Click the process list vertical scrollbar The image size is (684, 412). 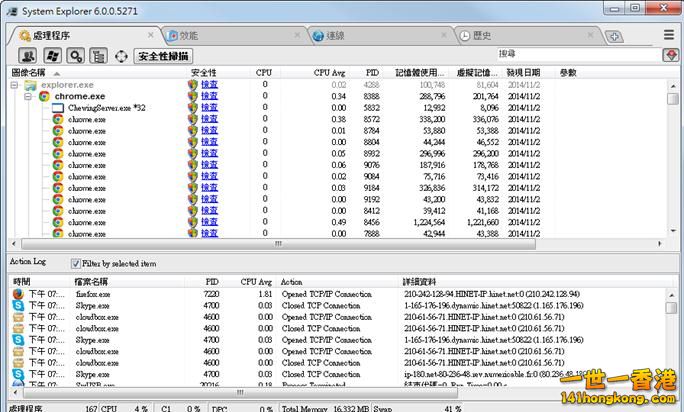(673, 160)
